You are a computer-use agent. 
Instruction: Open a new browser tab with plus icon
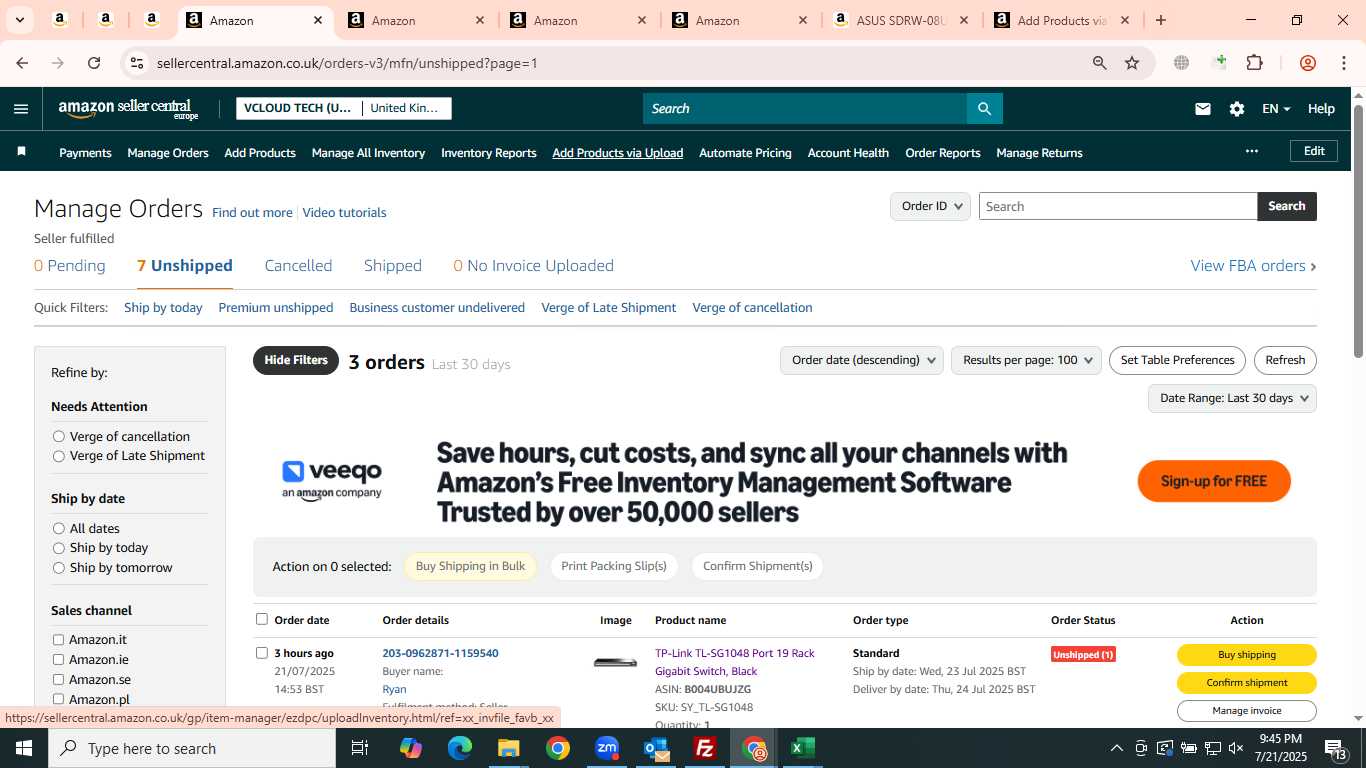tap(1160, 20)
